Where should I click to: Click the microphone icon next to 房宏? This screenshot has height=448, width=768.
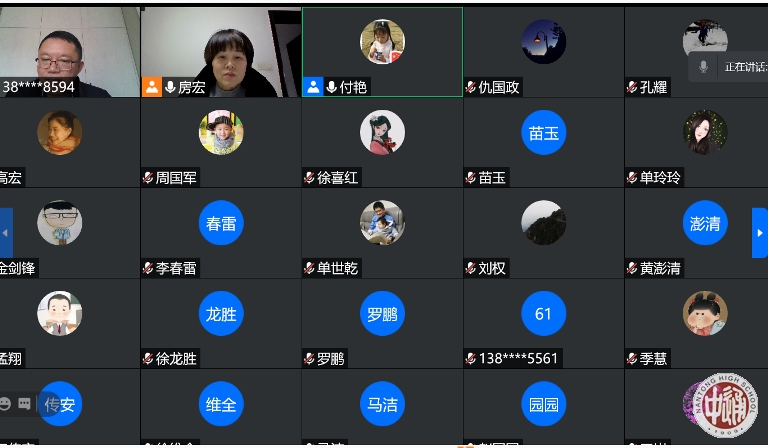170,87
